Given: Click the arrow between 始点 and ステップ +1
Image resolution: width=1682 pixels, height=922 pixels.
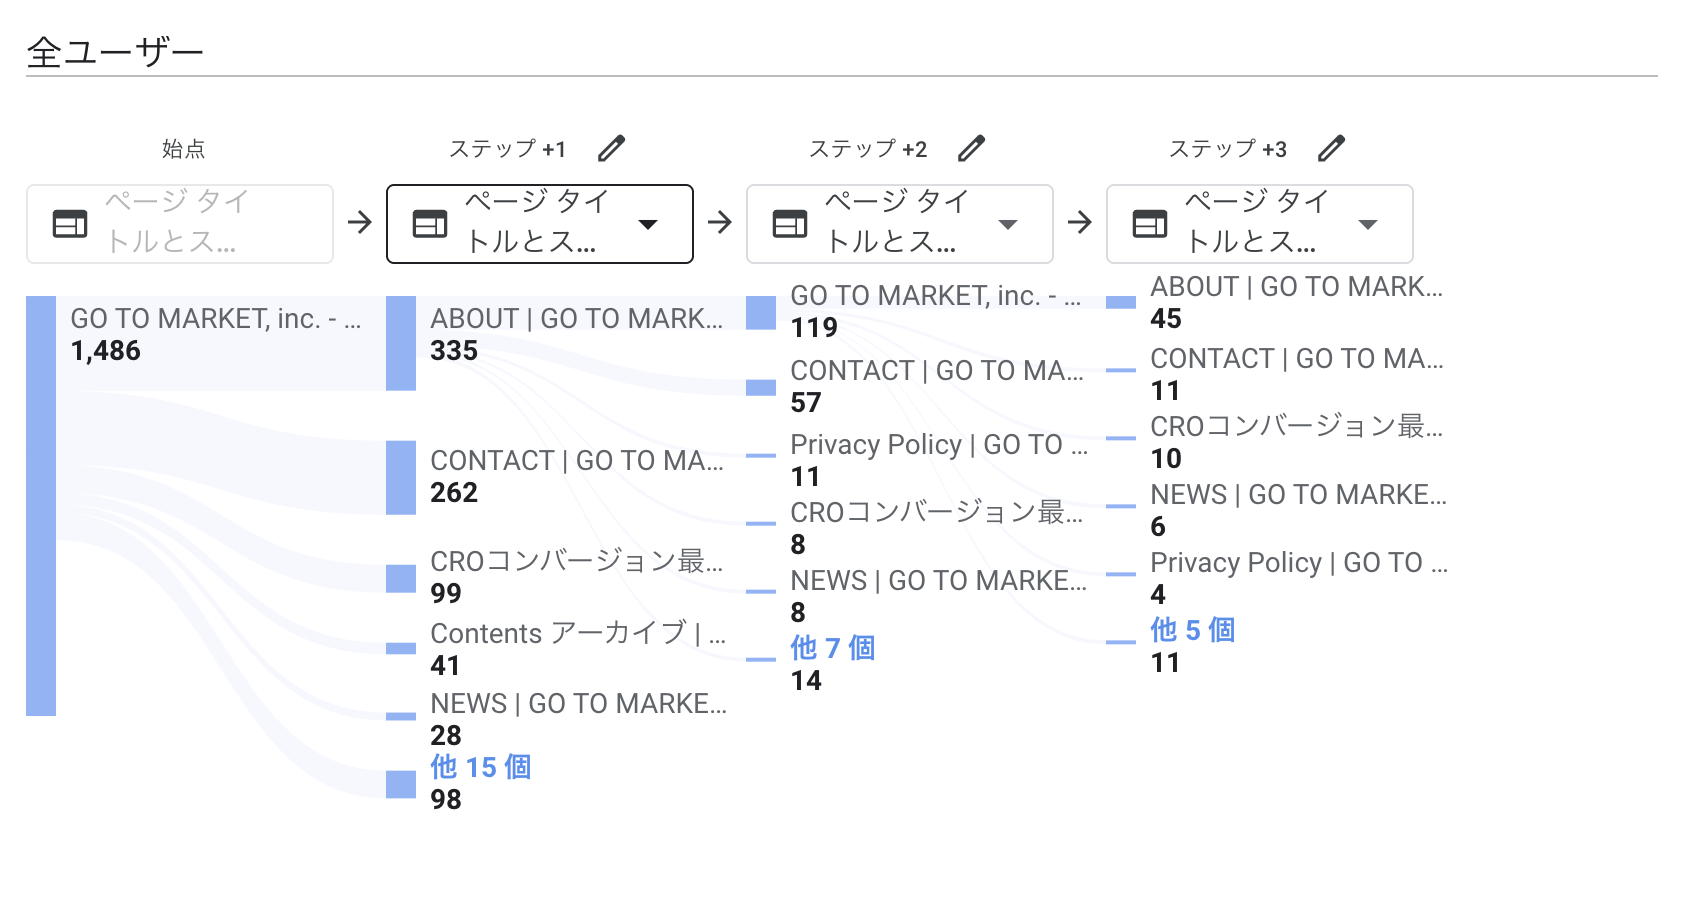Looking at the screenshot, I should tap(360, 222).
